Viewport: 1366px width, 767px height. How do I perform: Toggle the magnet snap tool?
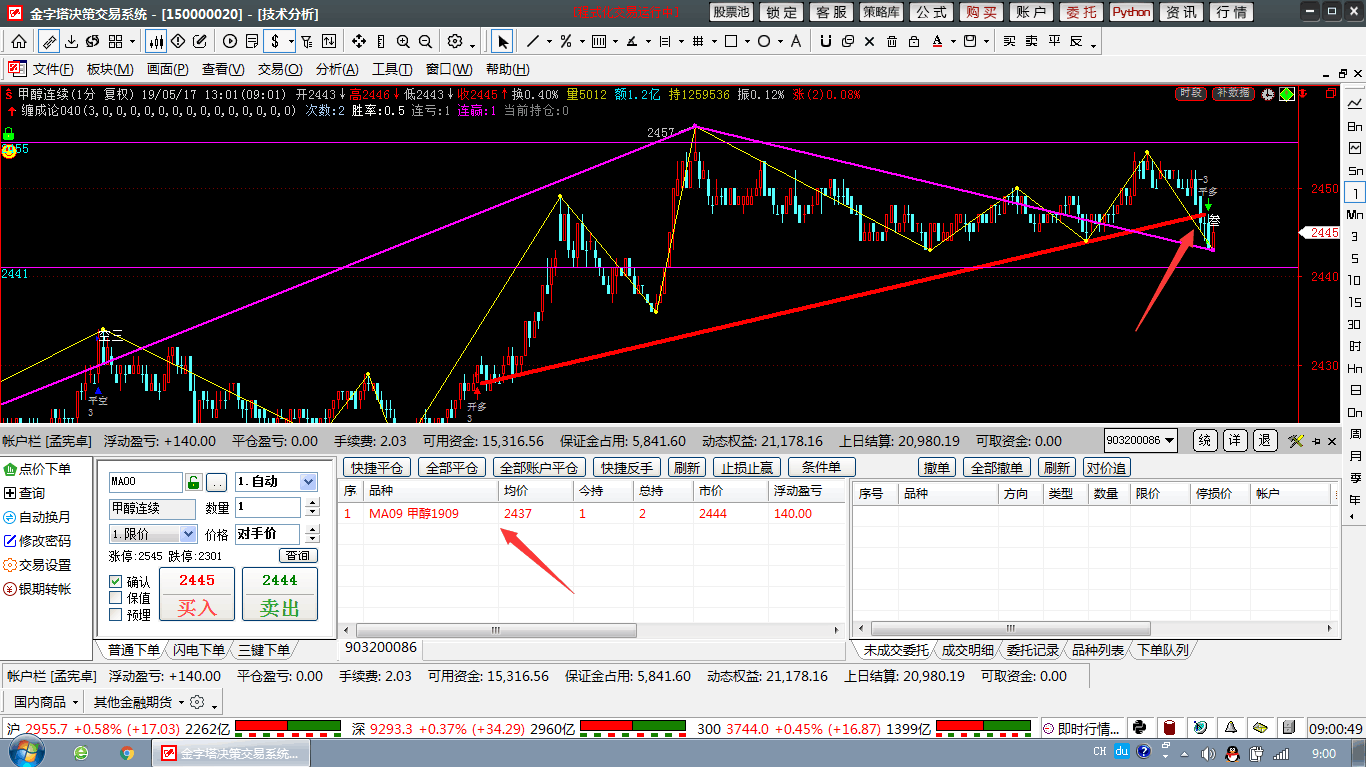pos(826,42)
